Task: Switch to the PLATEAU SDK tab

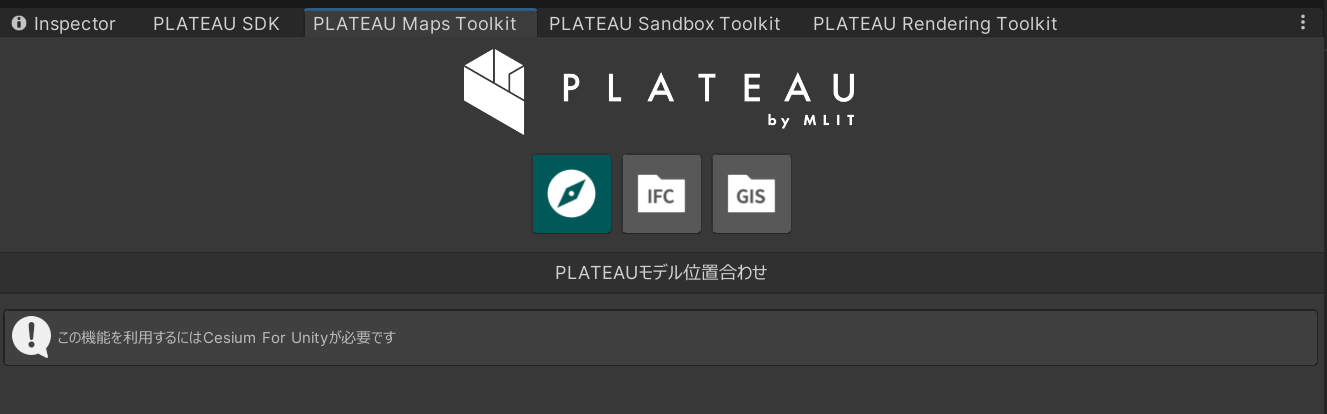Action: [216, 24]
